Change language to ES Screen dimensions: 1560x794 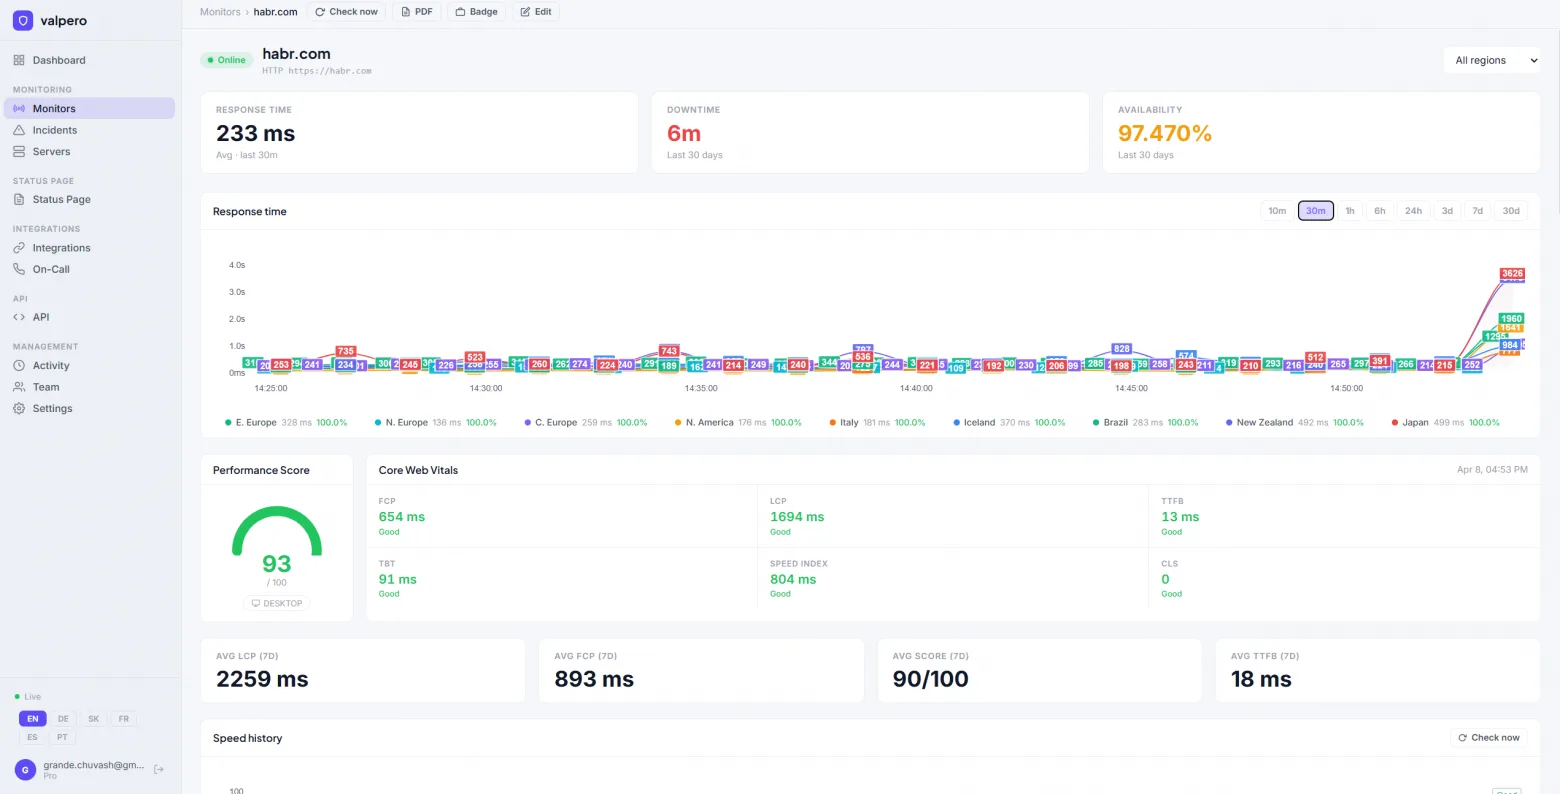click(32, 737)
